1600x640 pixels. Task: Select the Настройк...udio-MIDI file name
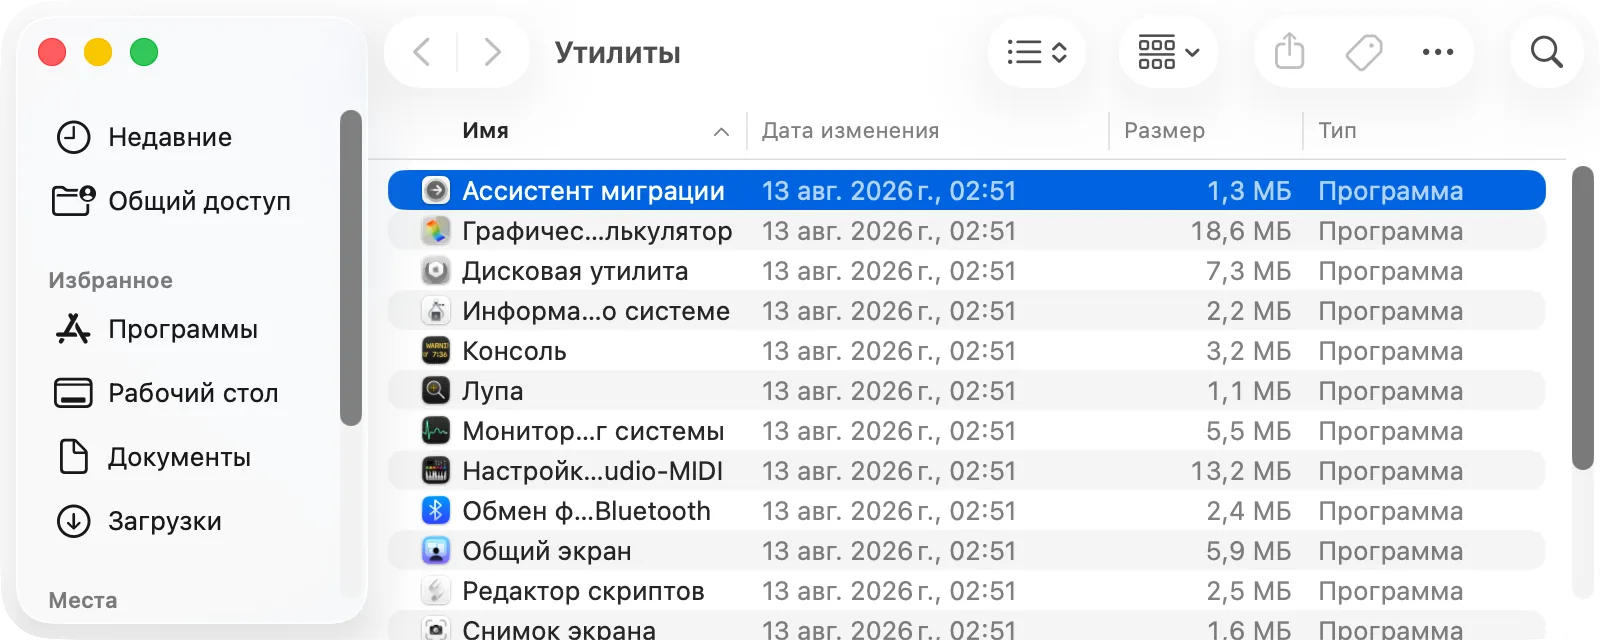point(592,470)
